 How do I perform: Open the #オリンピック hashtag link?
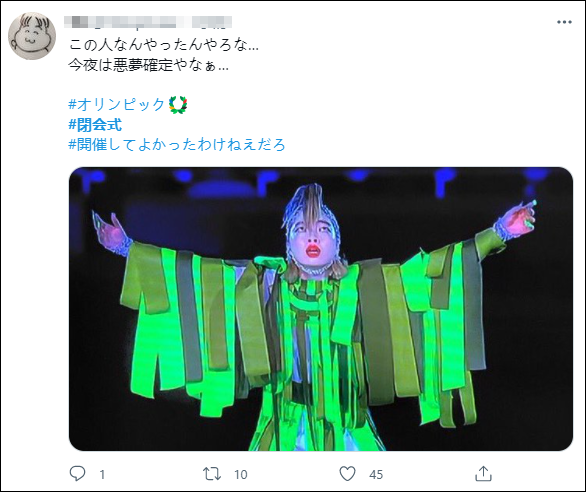point(116,104)
